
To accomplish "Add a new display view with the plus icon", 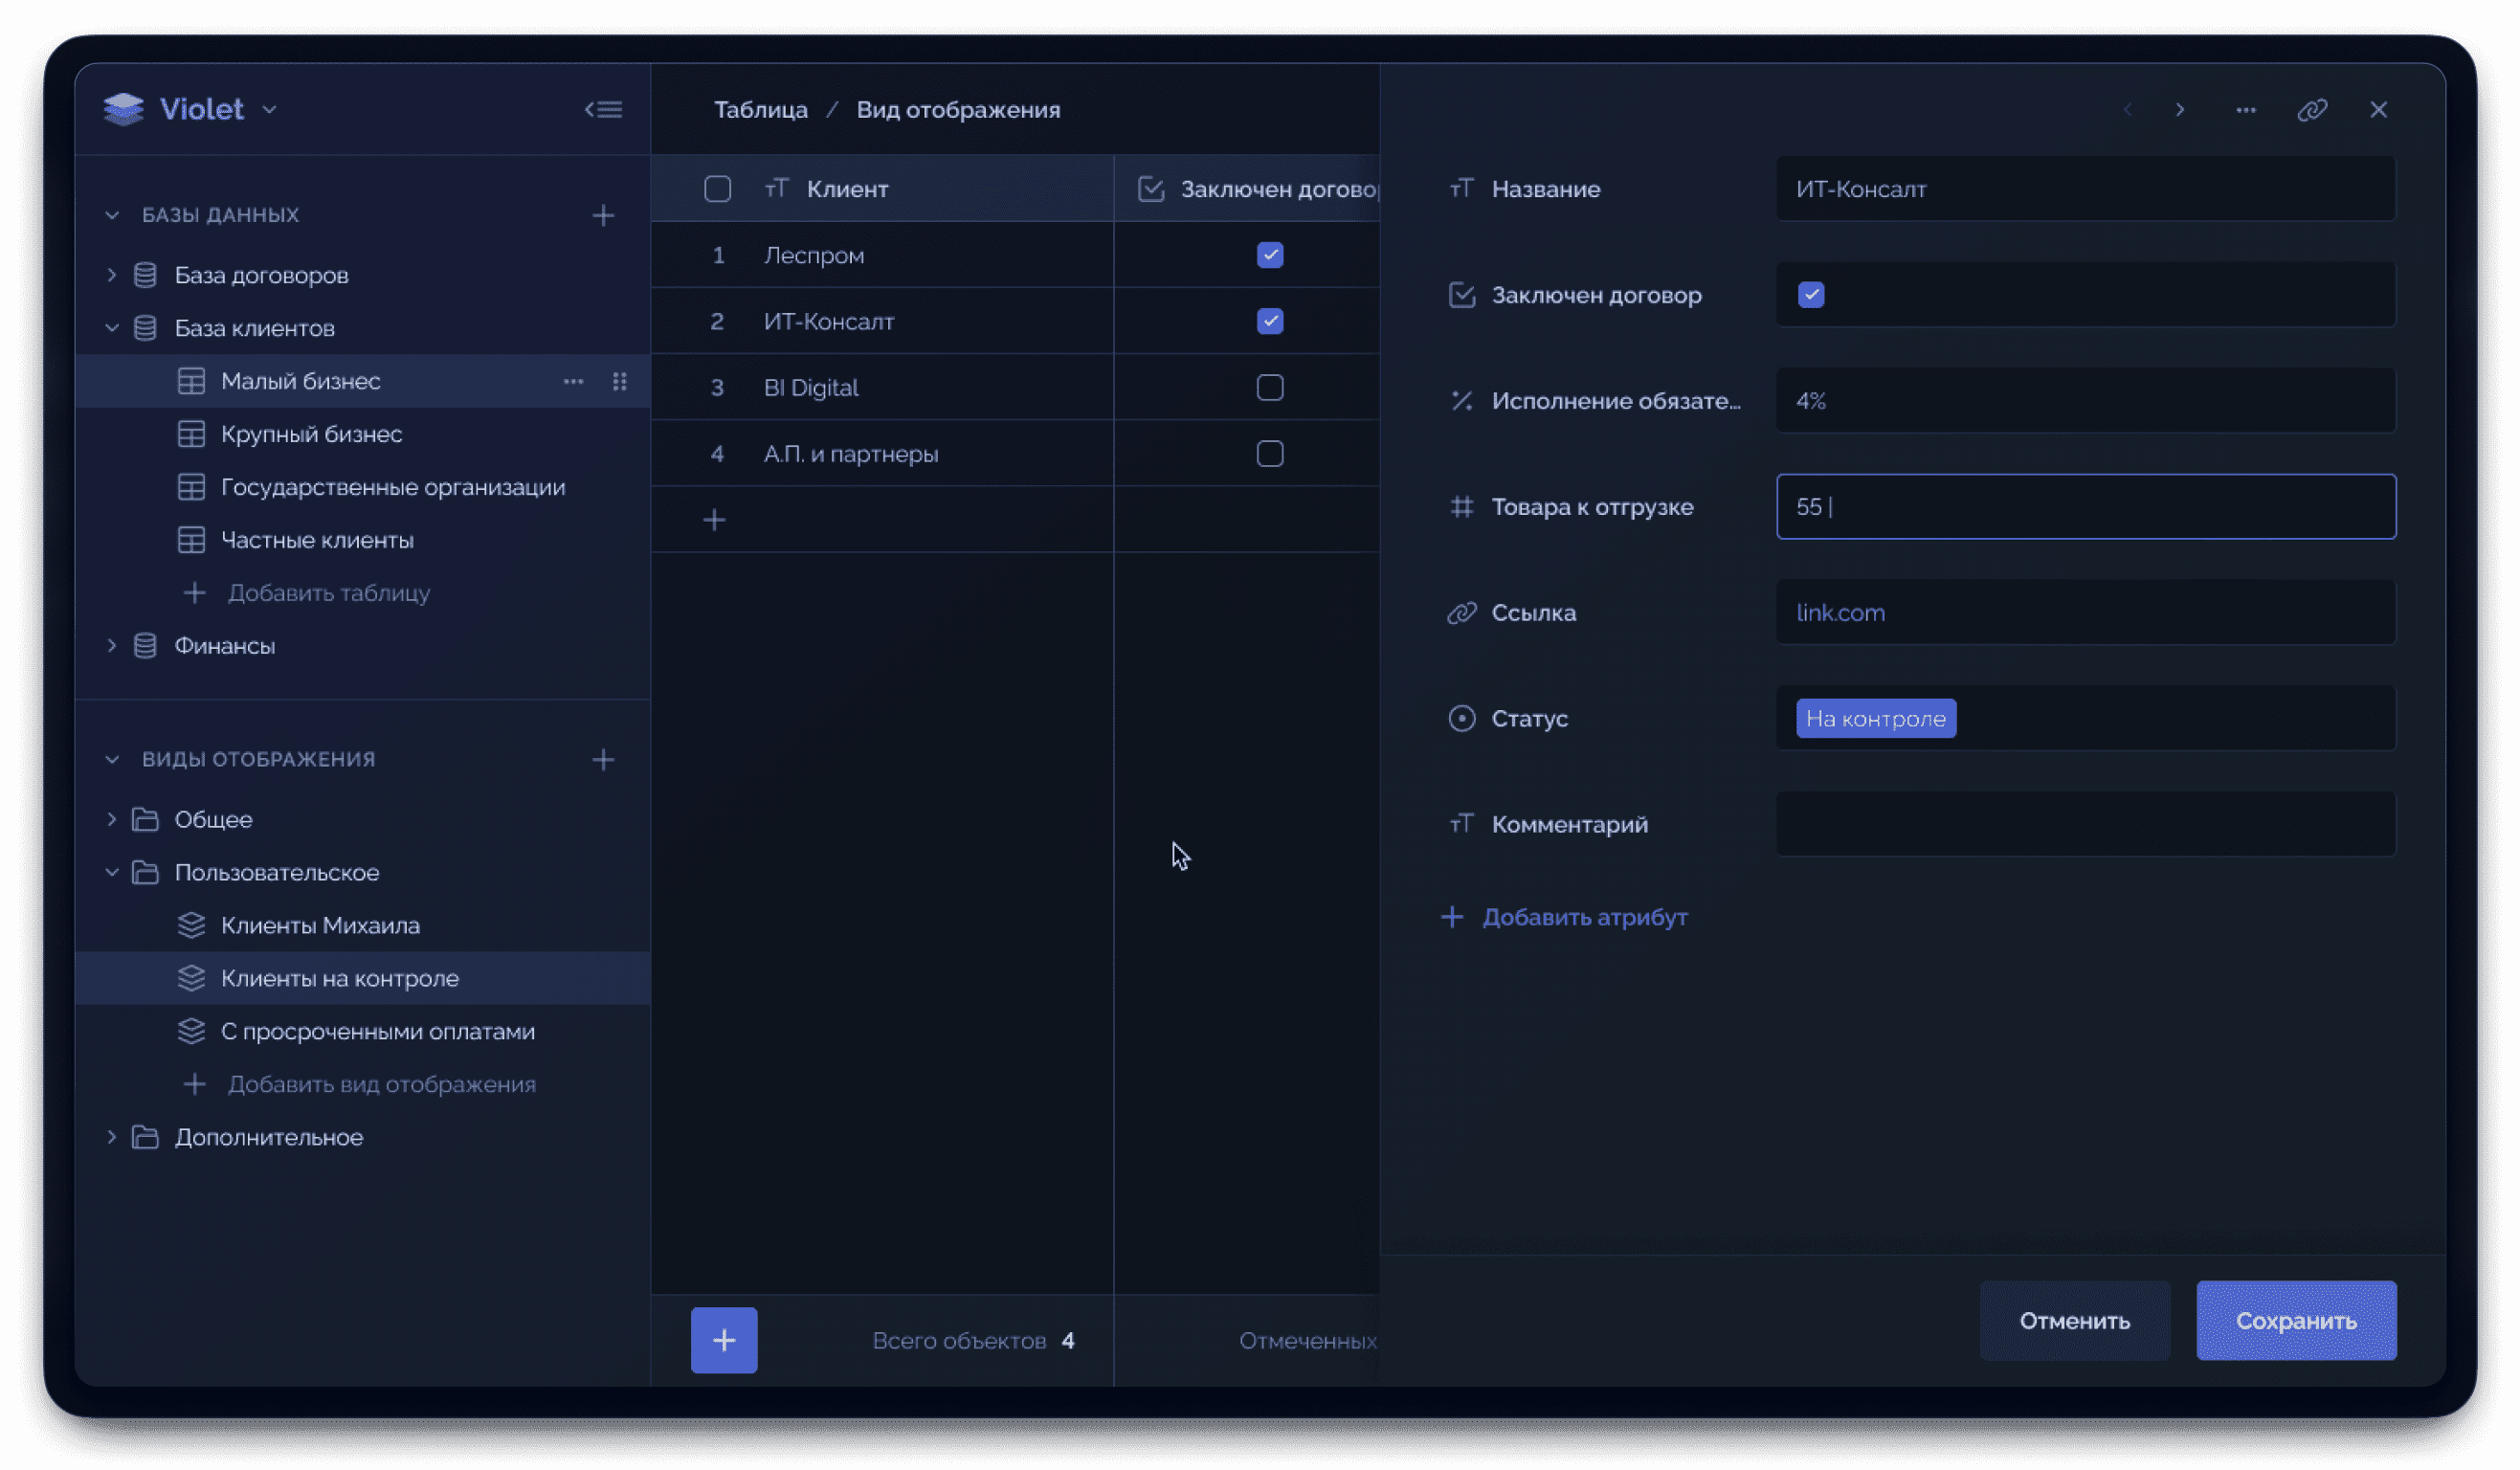I will [603, 759].
